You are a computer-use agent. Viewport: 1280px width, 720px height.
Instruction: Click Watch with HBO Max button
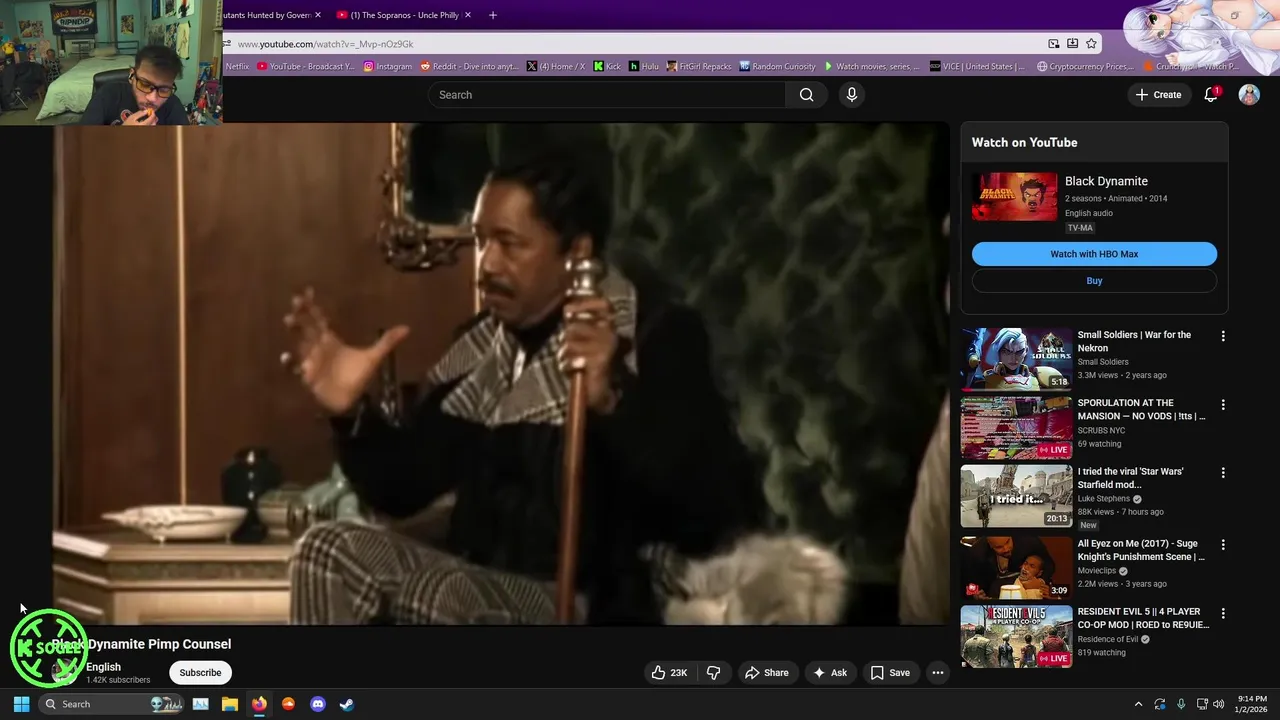(x=1094, y=254)
